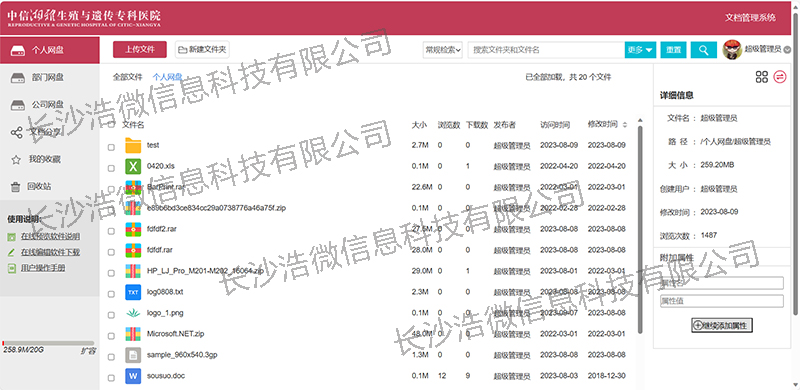Tick the checkbox for sousuo.doc
The width and height of the screenshot is (800, 390).
(111, 378)
